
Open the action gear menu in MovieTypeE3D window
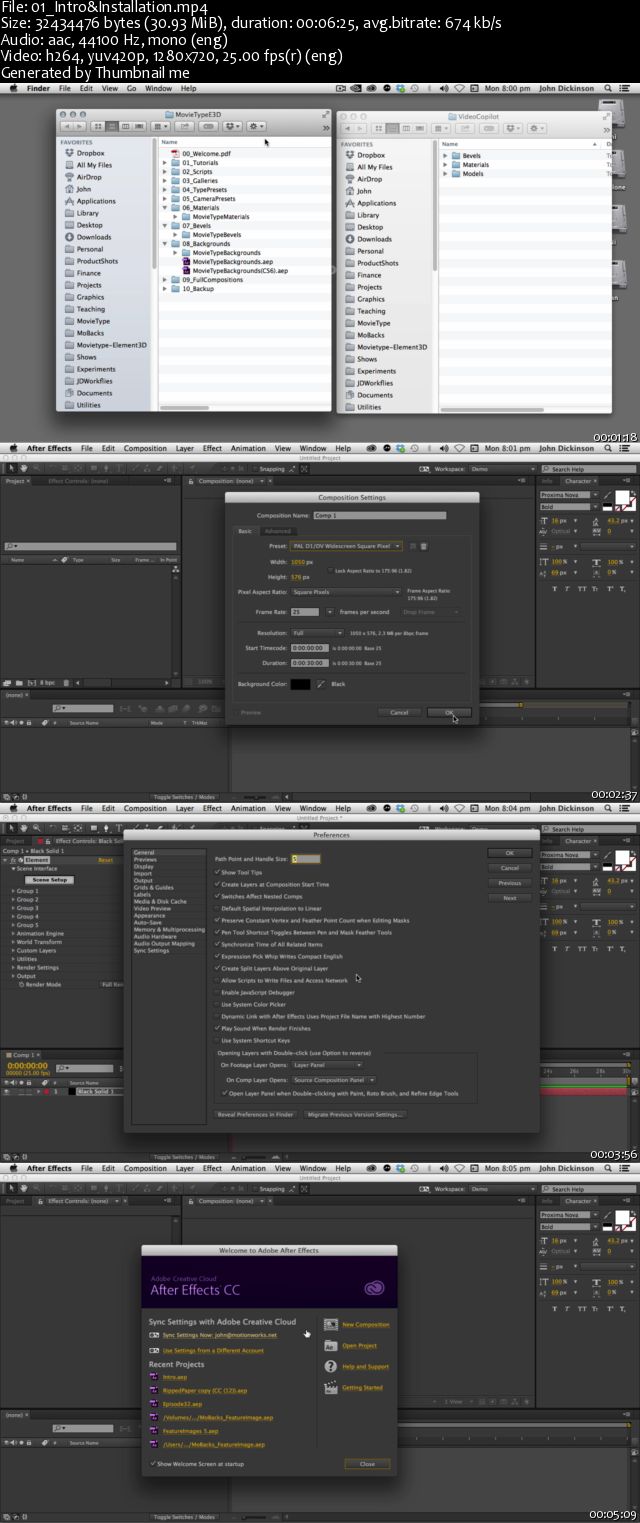[x=257, y=127]
